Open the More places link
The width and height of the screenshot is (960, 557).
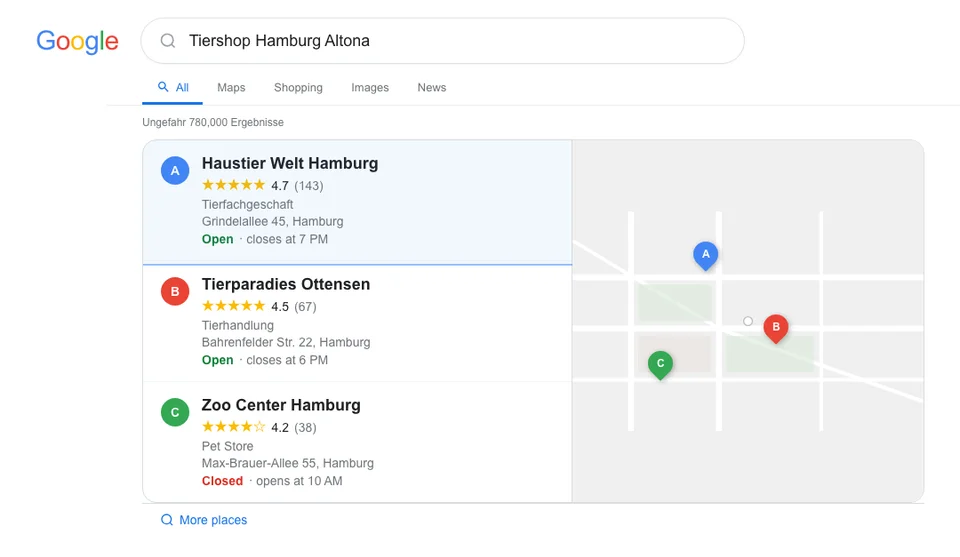click(213, 520)
